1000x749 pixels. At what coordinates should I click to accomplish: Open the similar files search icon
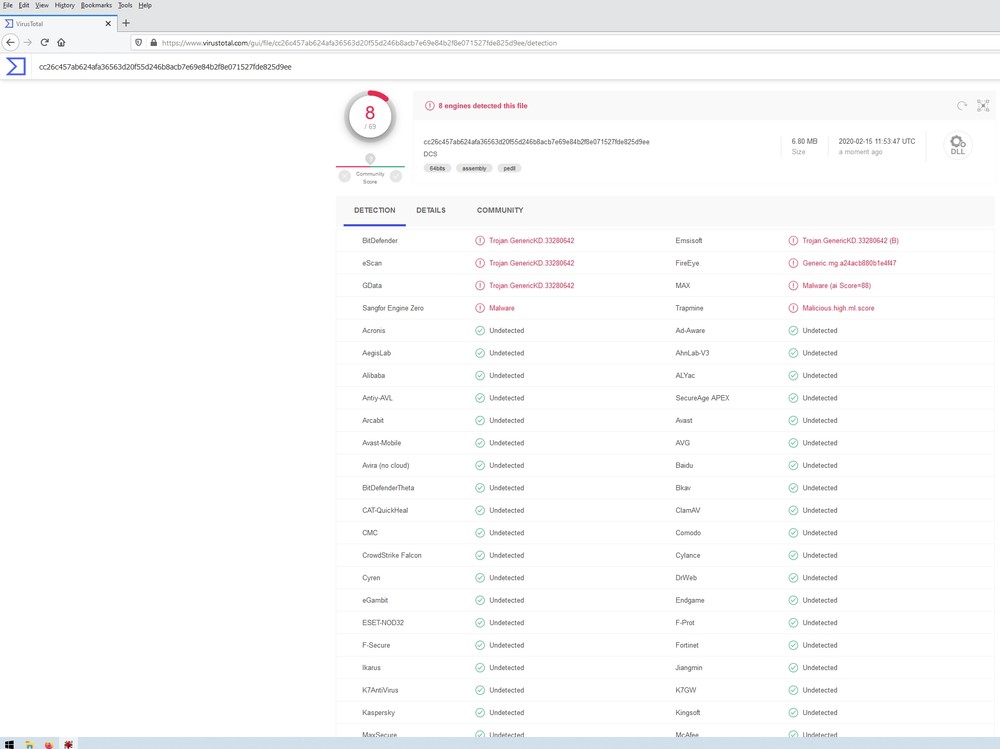pyautogui.click(x=983, y=105)
